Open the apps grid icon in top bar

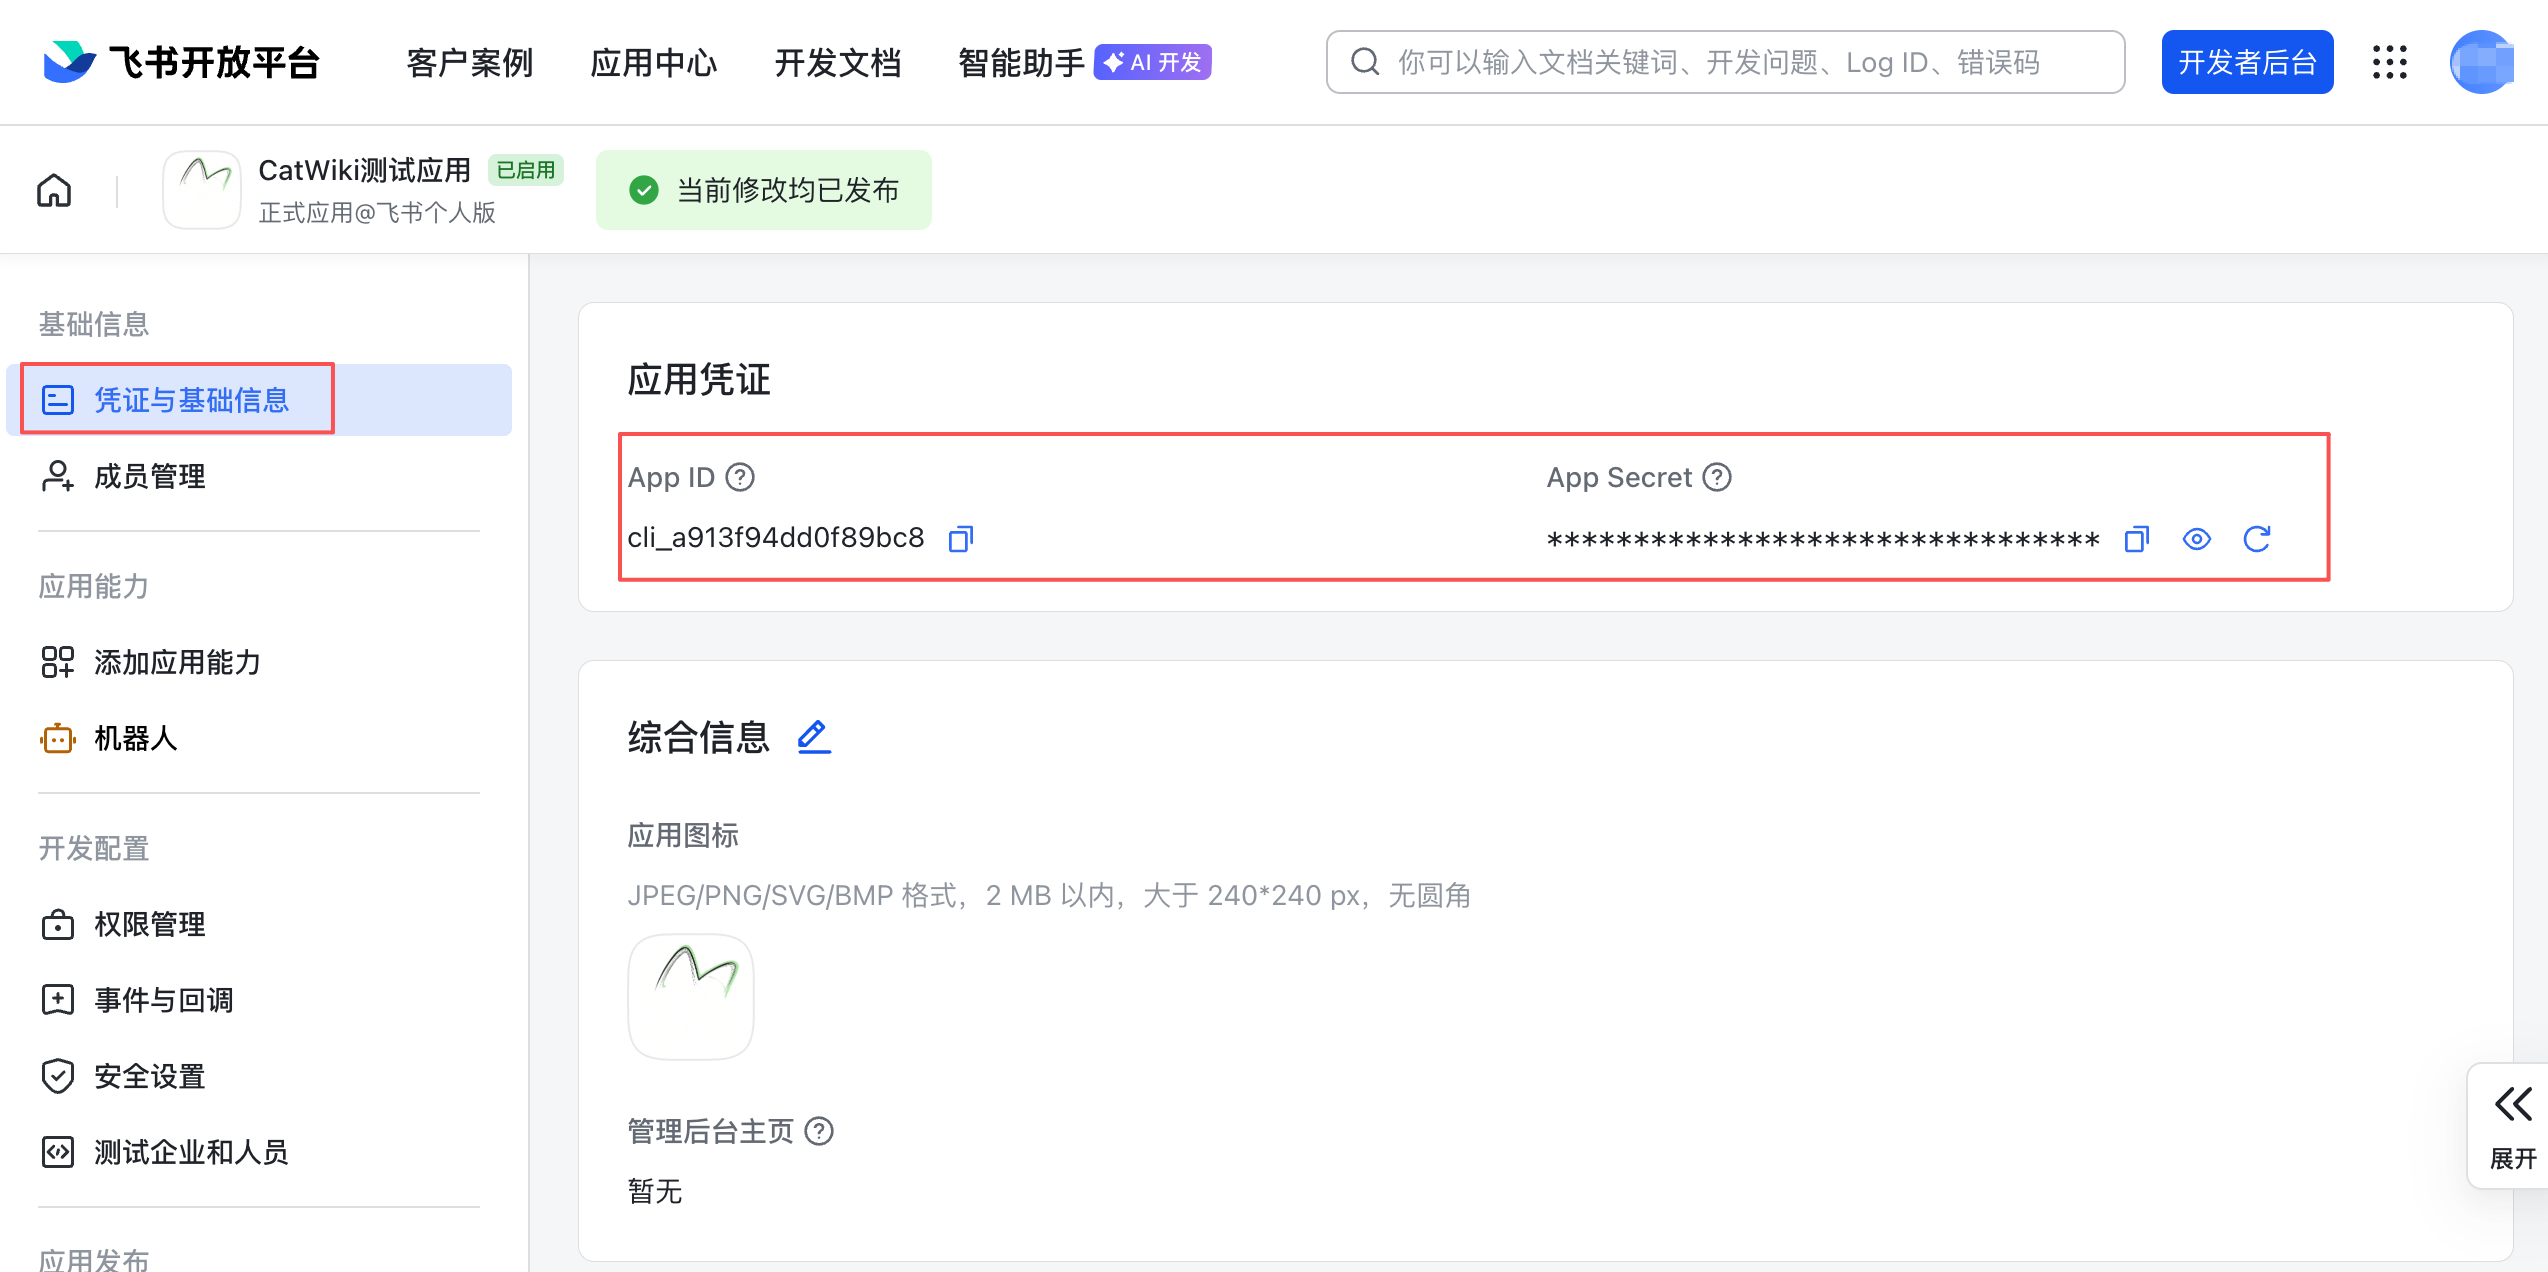click(2391, 62)
